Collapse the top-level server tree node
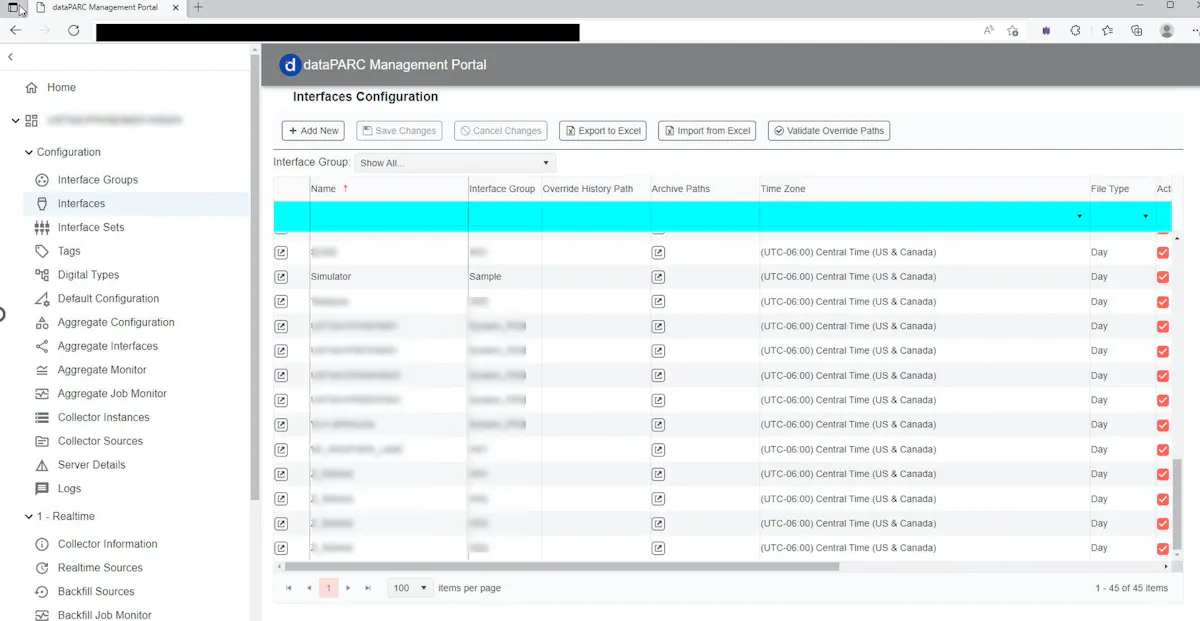This screenshot has height=621, width=1200. [15, 121]
